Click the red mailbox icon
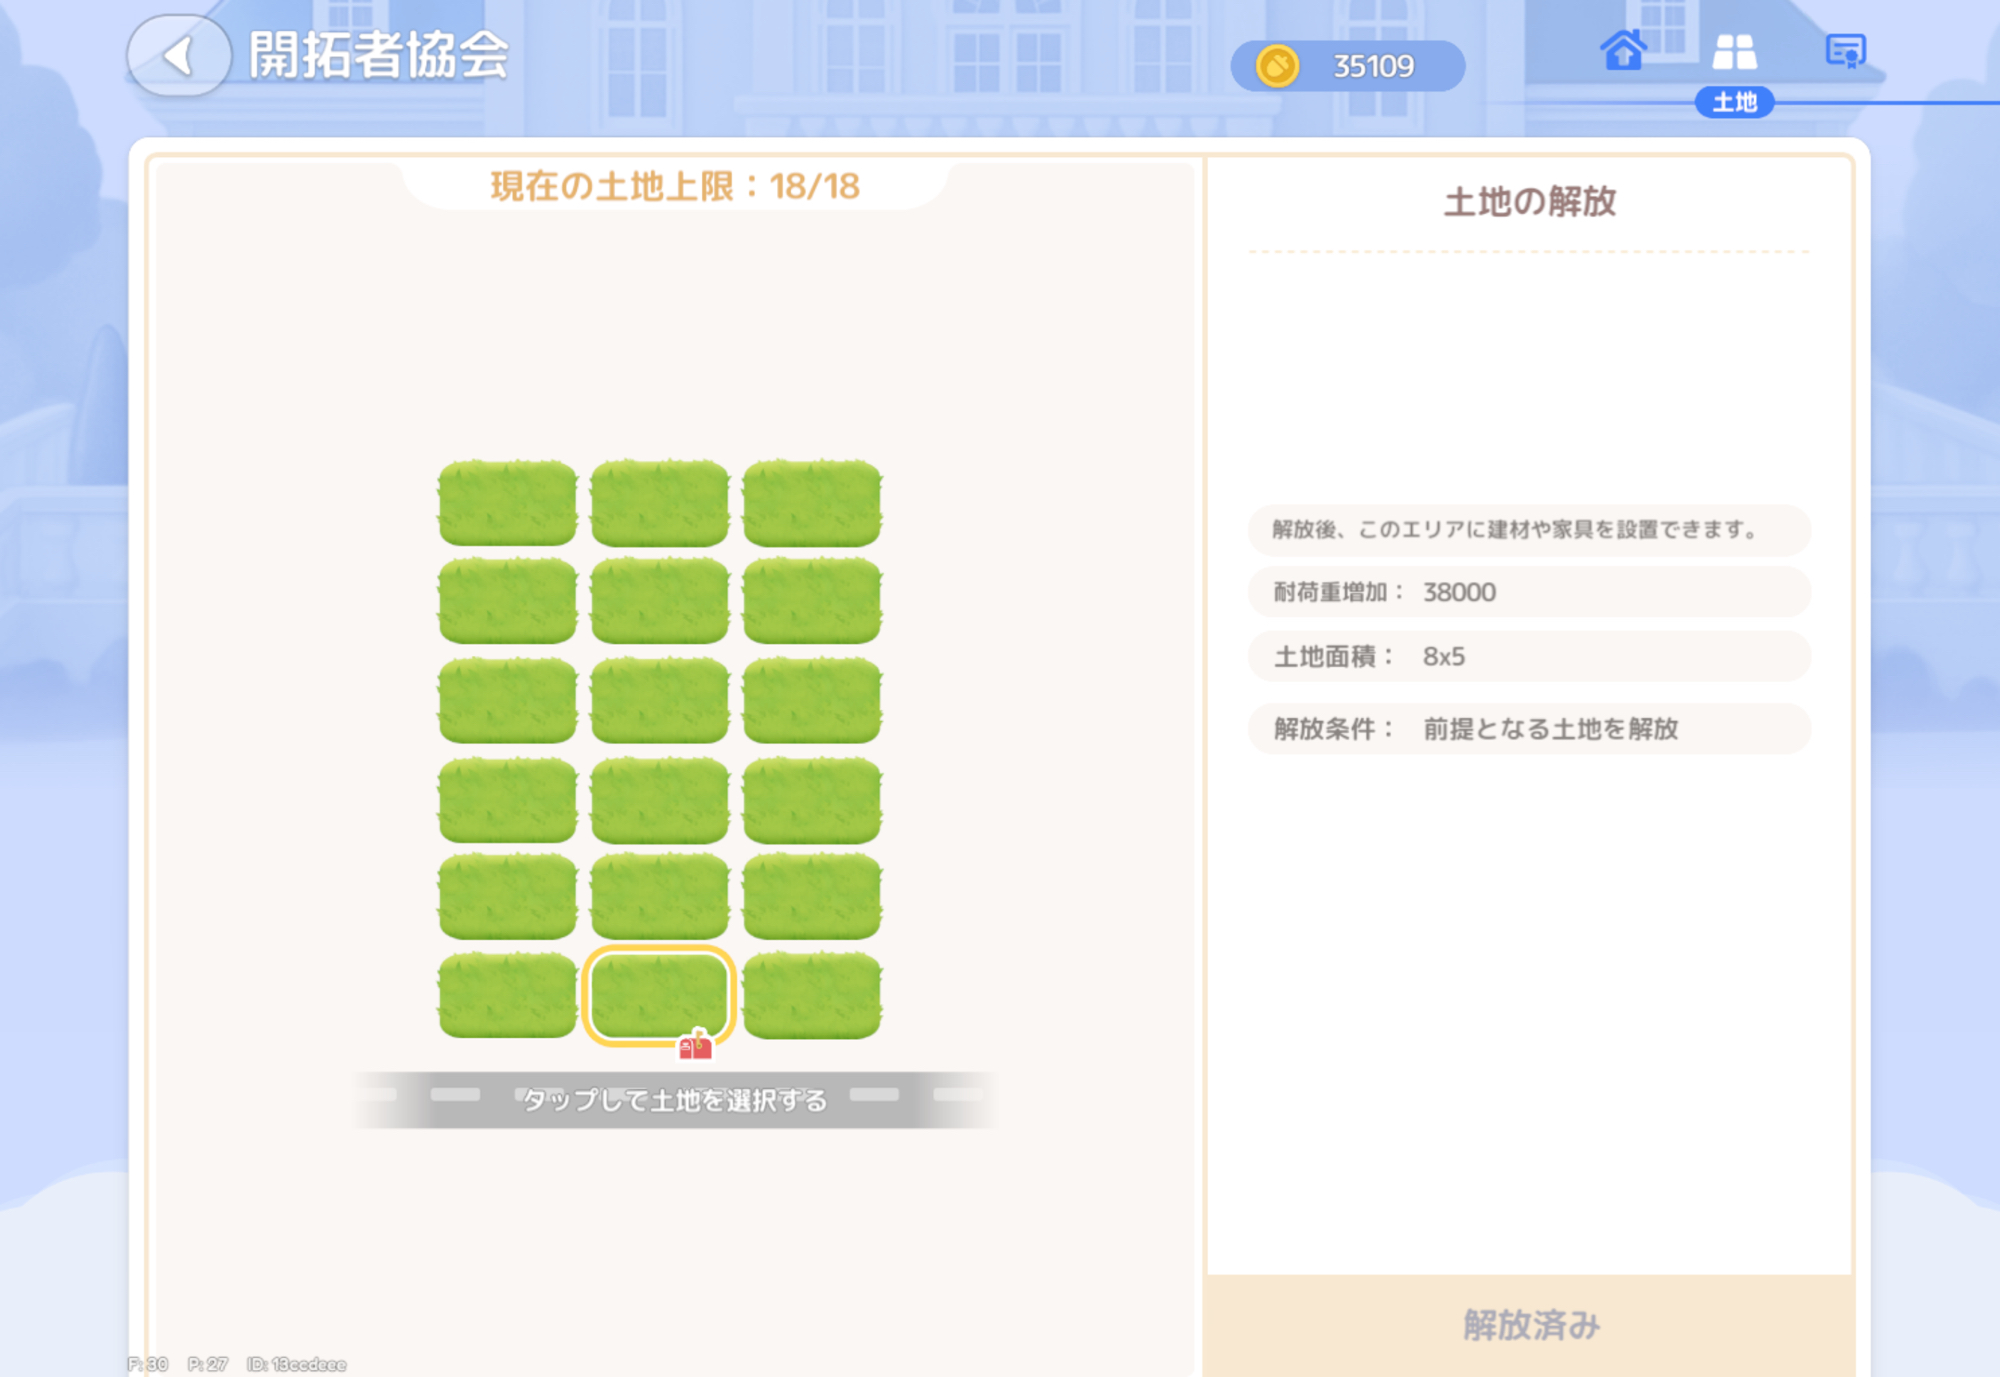 pyautogui.click(x=695, y=1046)
